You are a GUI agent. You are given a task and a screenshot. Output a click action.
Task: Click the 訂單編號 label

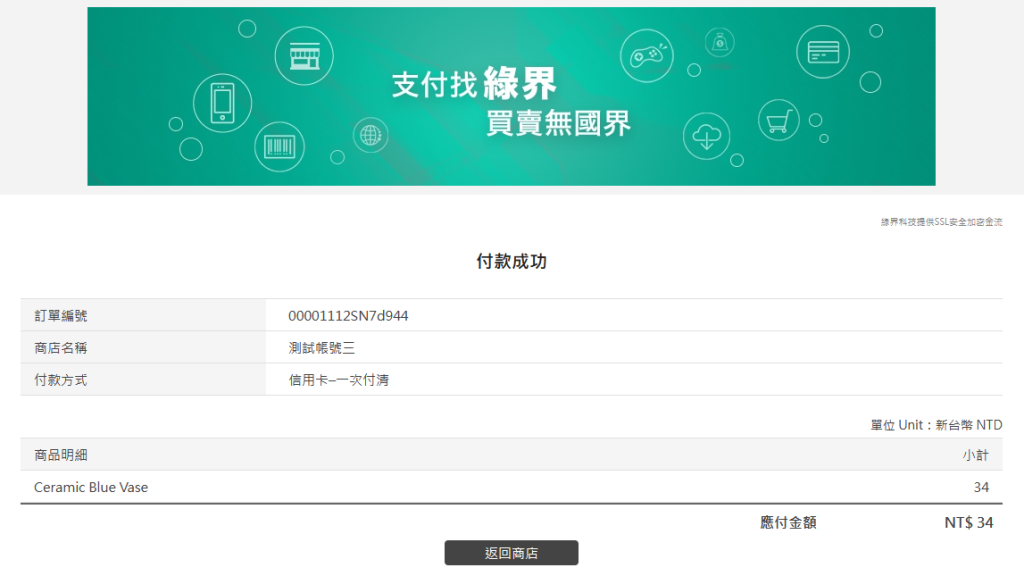(61, 315)
